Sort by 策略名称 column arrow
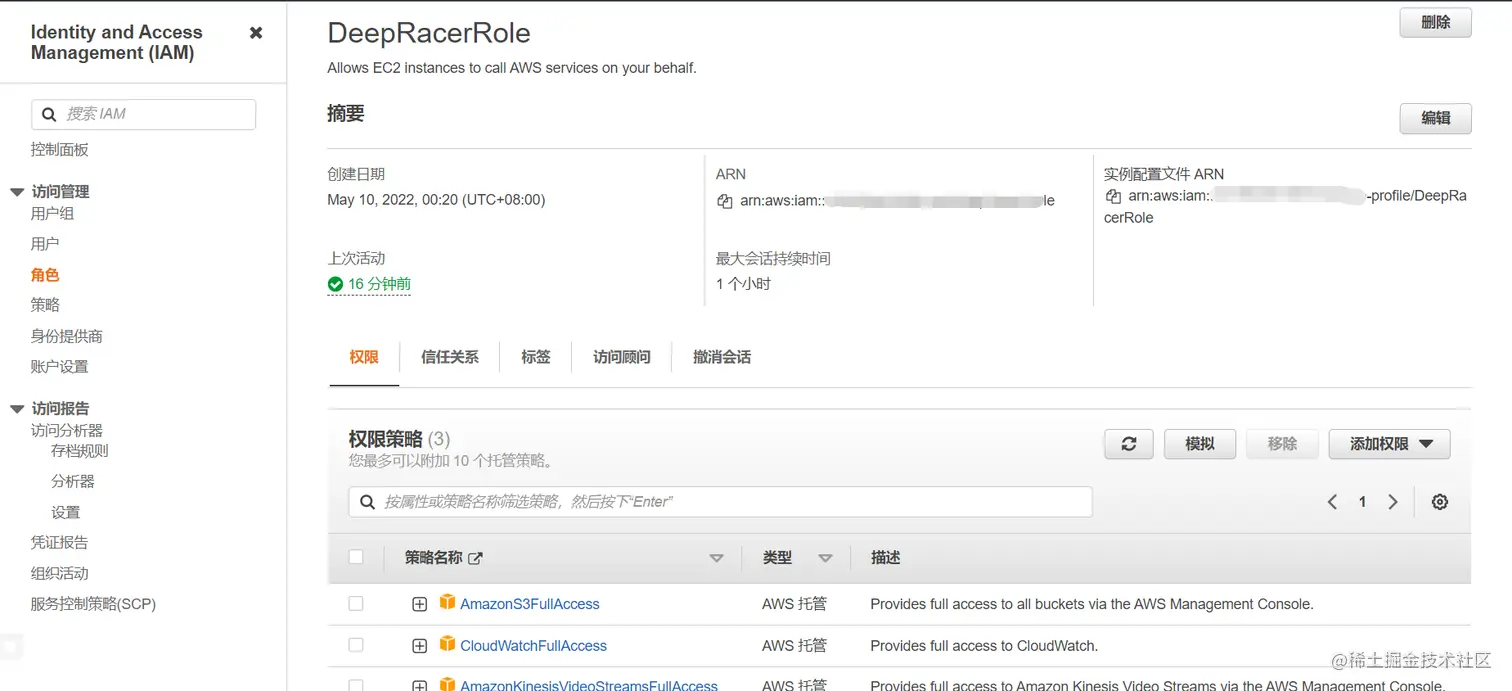The height and width of the screenshot is (691, 1512). tap(716, 558)
